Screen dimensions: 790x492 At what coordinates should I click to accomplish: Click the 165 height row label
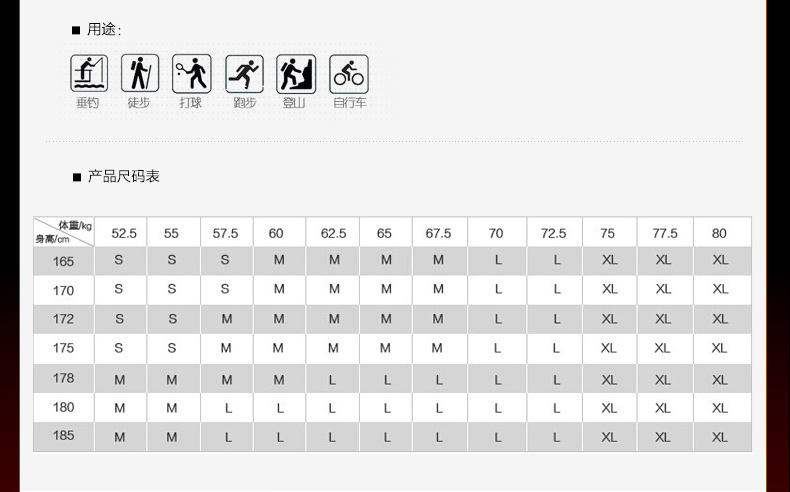pyautogui.click(x=63, y=261)
